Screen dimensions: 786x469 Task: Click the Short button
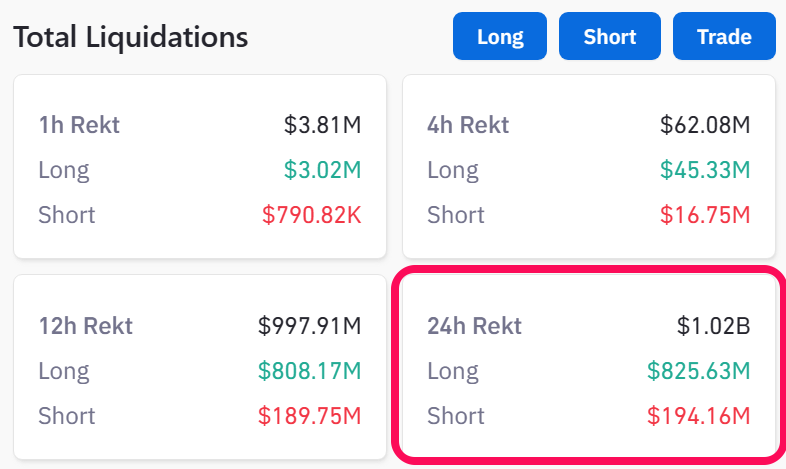tap(610, 37)
